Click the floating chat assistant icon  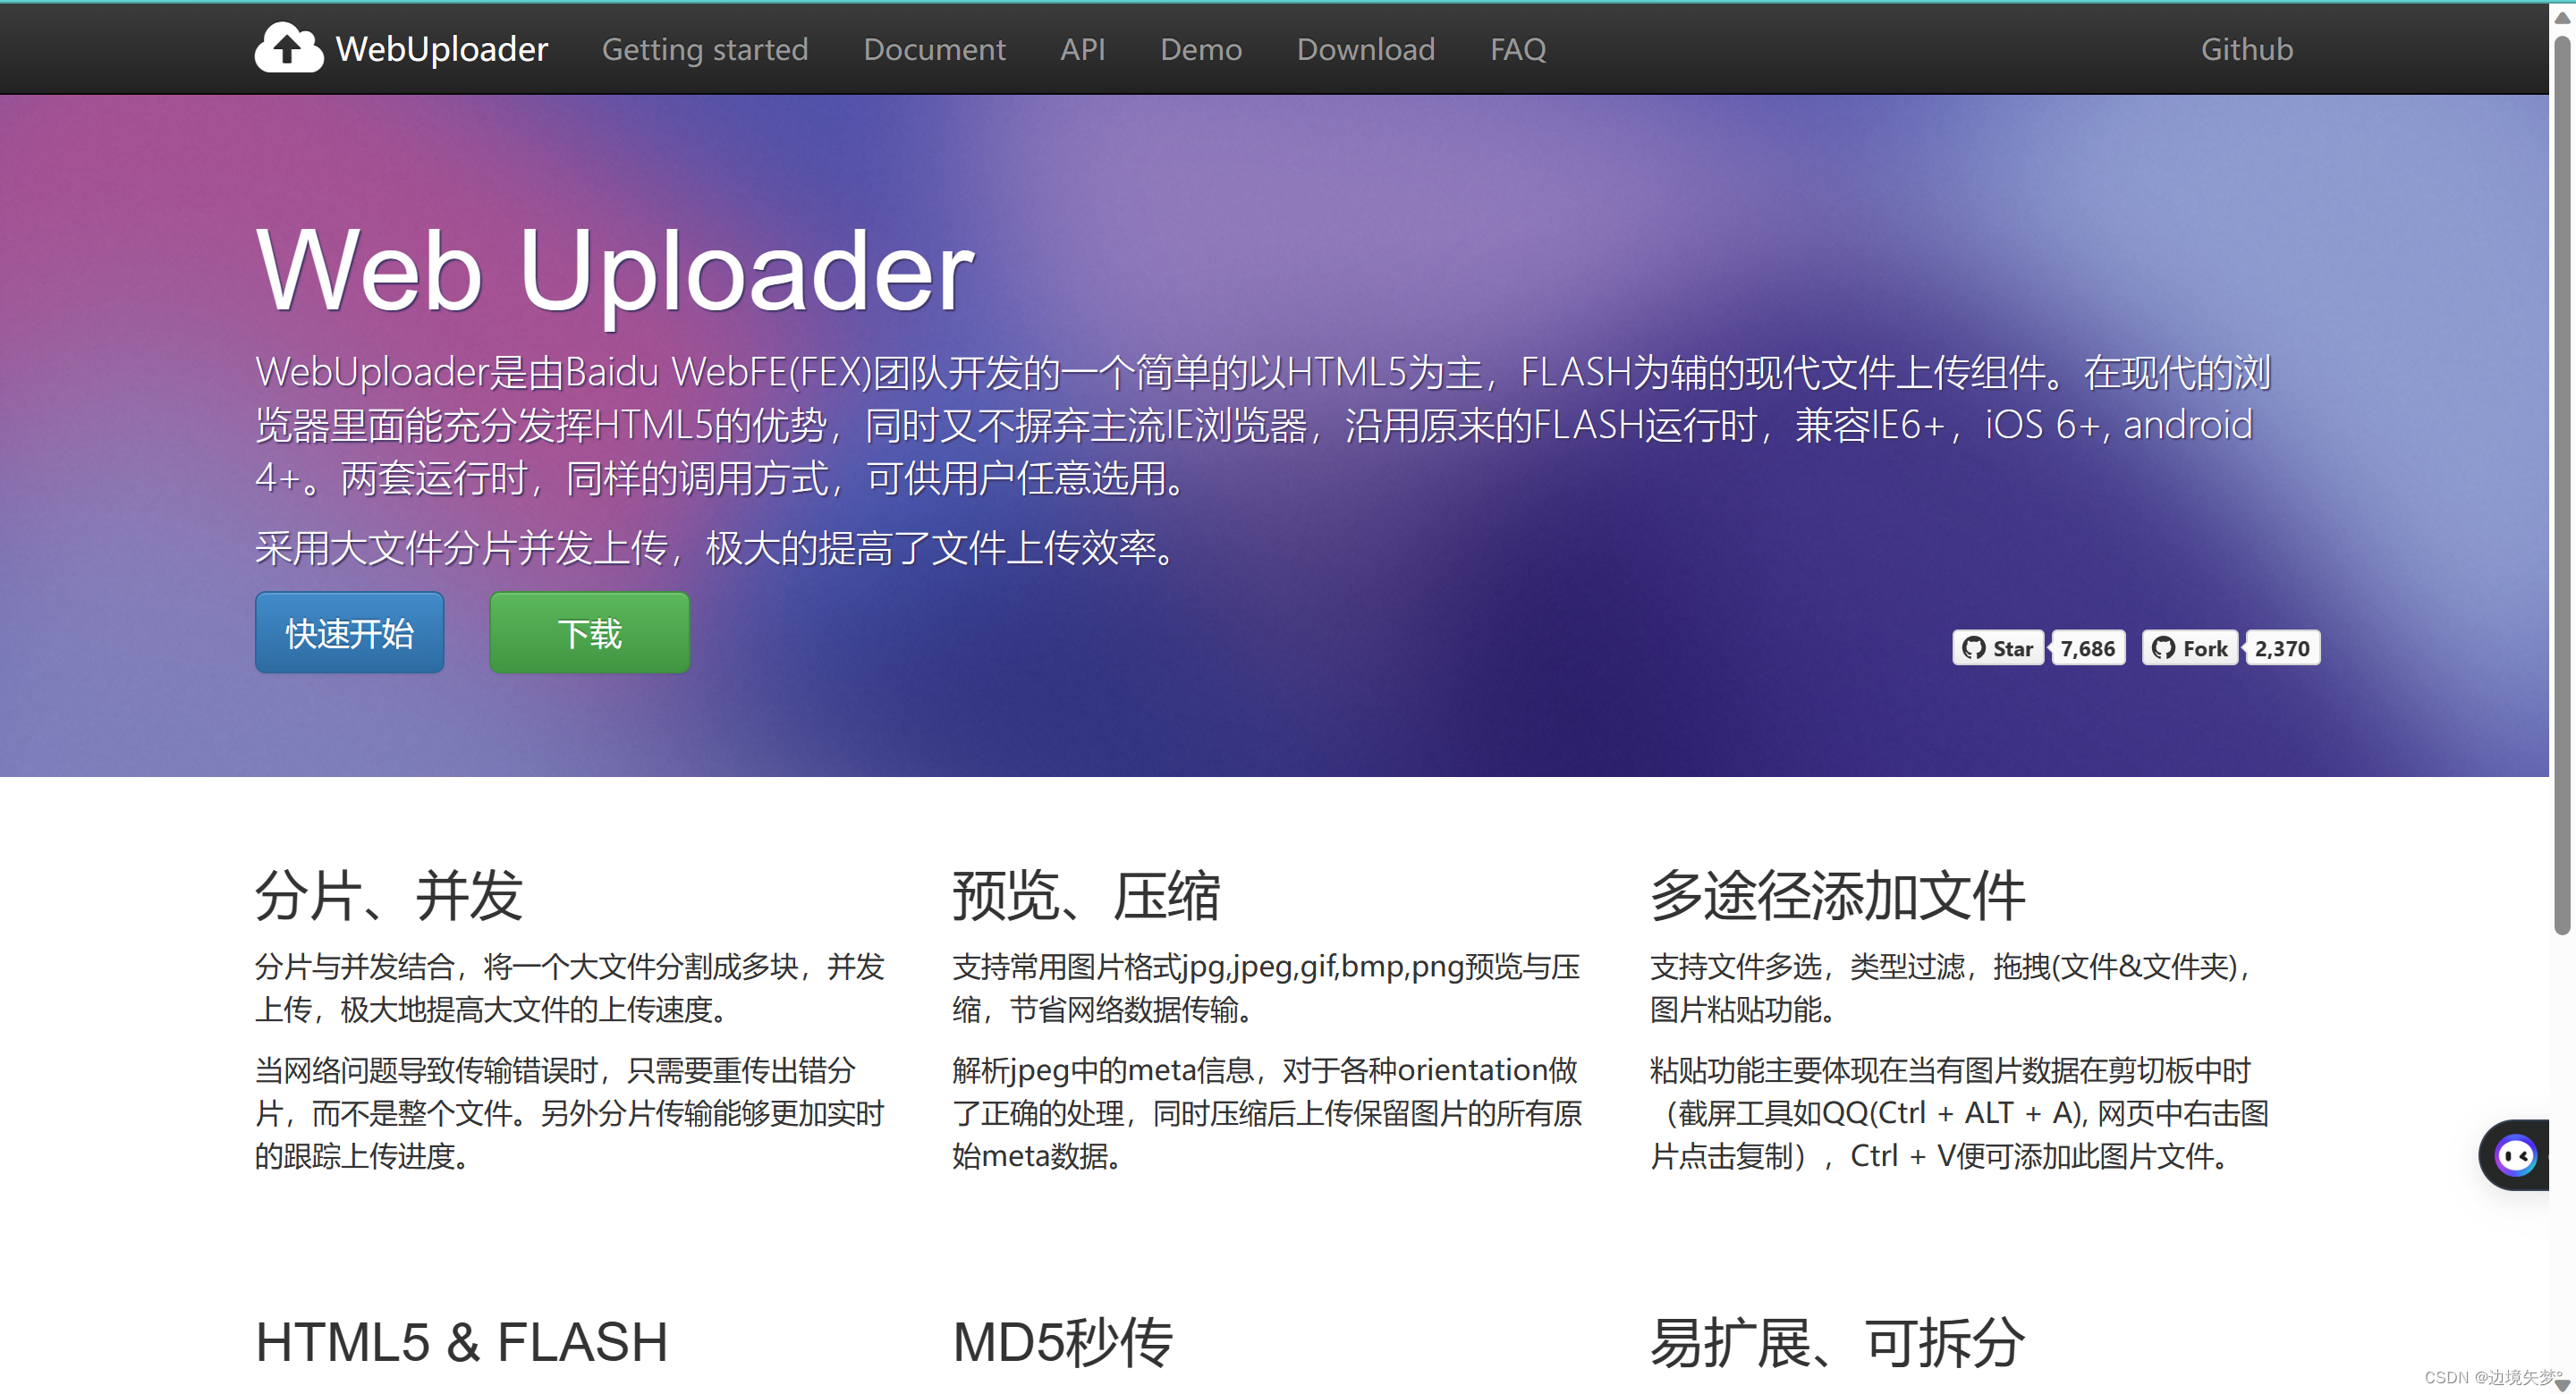(2515, 1156)
